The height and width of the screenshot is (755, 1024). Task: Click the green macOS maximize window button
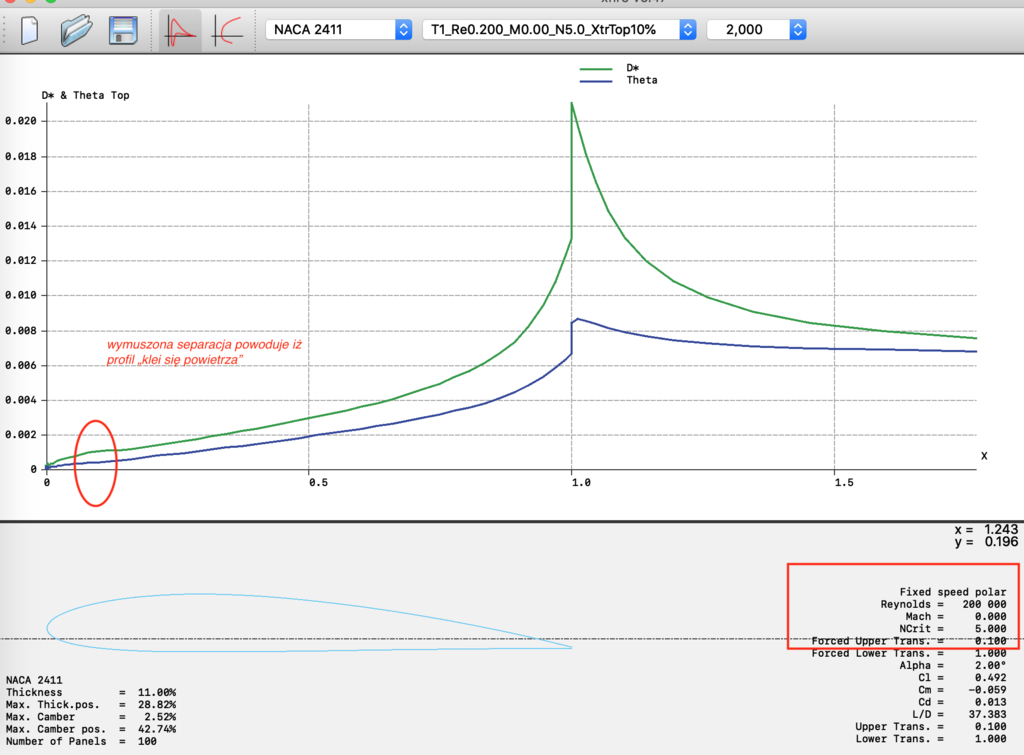[x=51, y=2]
